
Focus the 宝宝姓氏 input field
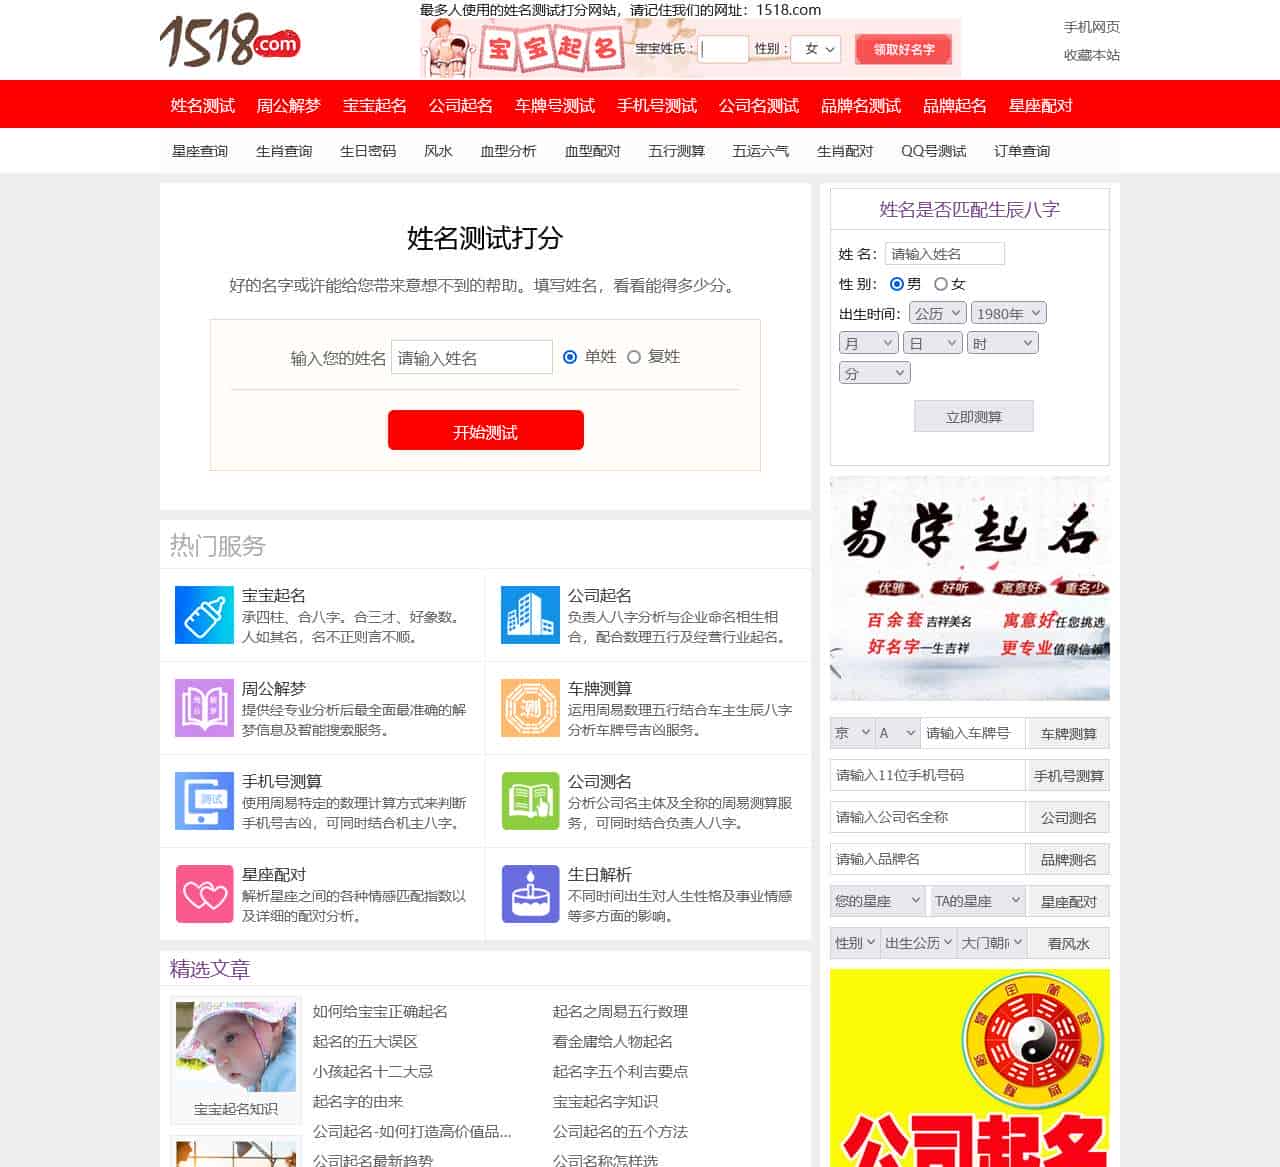point(723,49)
